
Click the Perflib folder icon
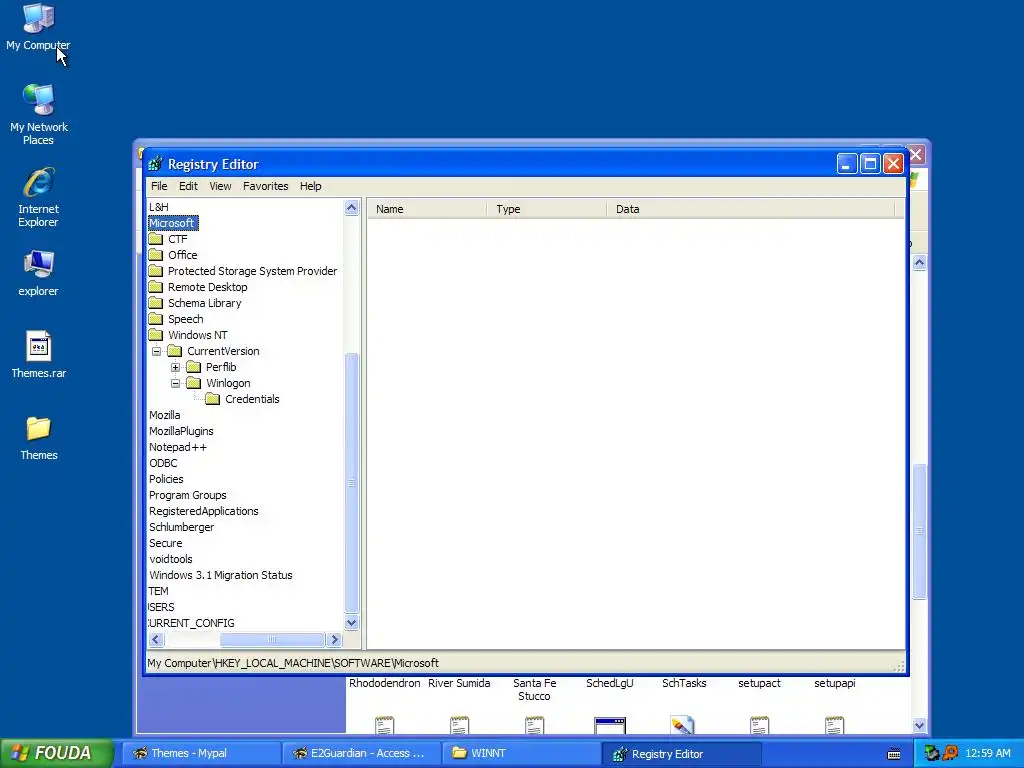193,367
